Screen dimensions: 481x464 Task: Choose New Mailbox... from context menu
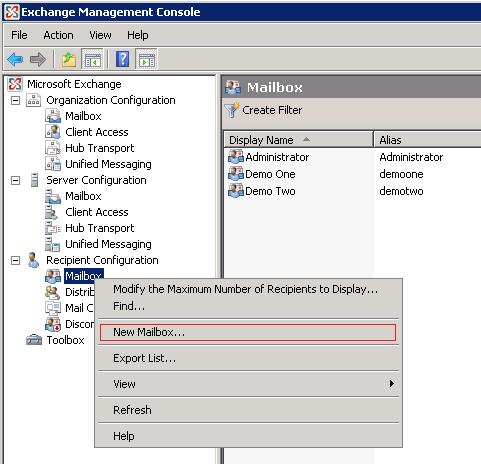248,332
